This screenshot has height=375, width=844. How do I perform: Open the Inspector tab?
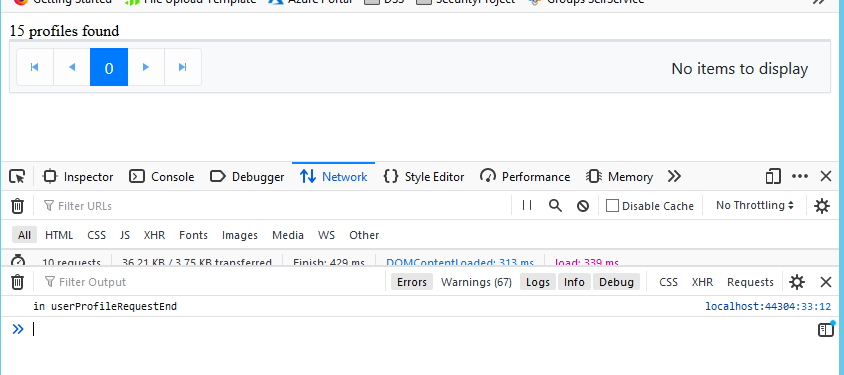pos(79,176)
